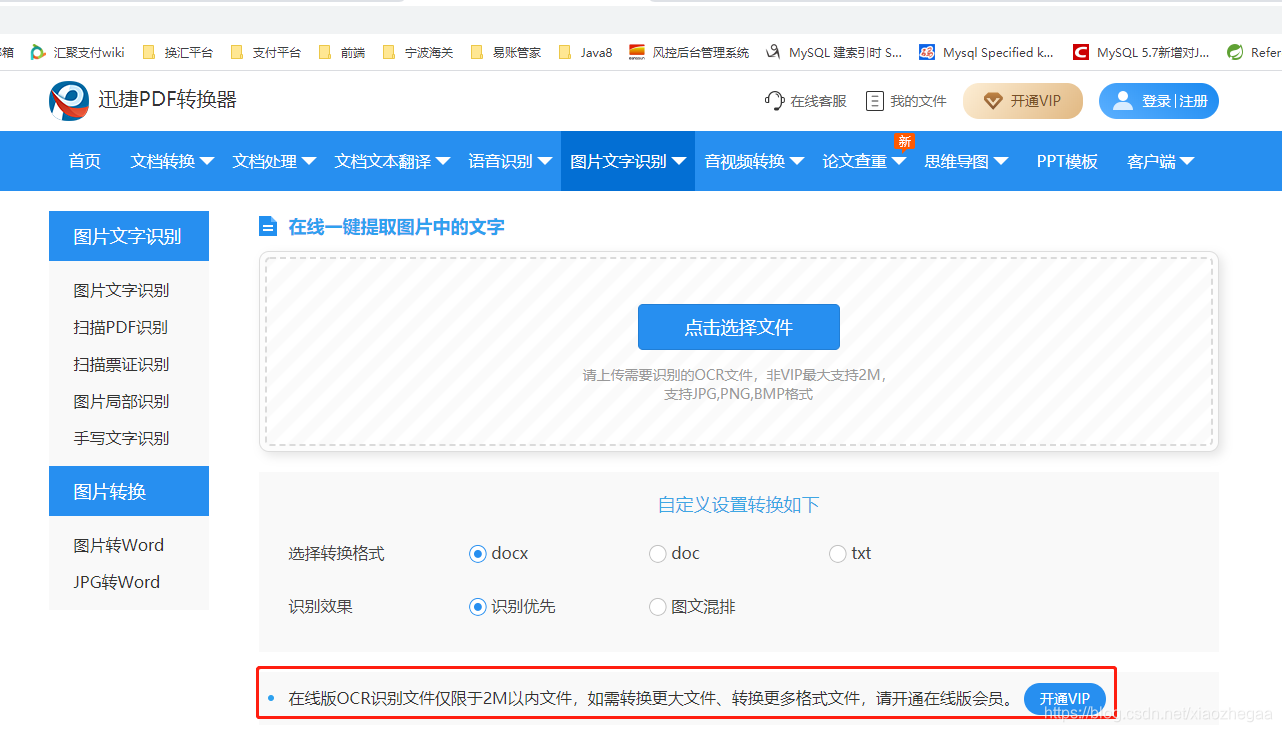Click the 在线客服 link text
The image size is (1282, 732).
point(818,101)
